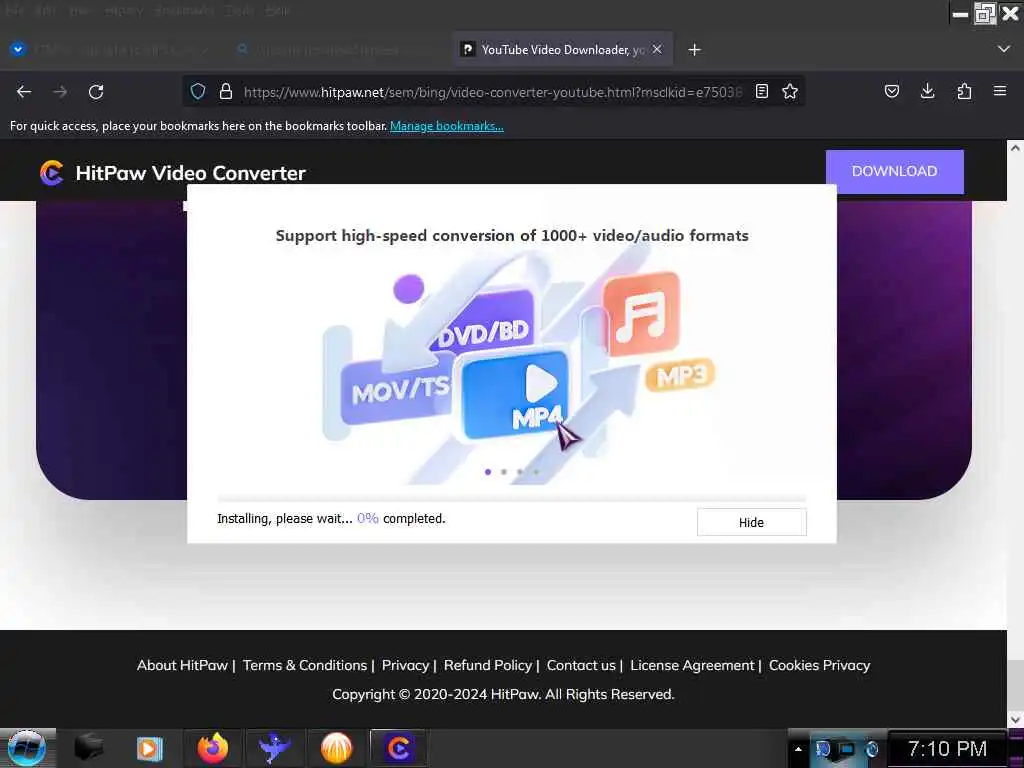Image resolution: width=1024 pixels, height=768 pixels.
Task: Click the page scrollbar down arrow
Action: (1015, 719)
